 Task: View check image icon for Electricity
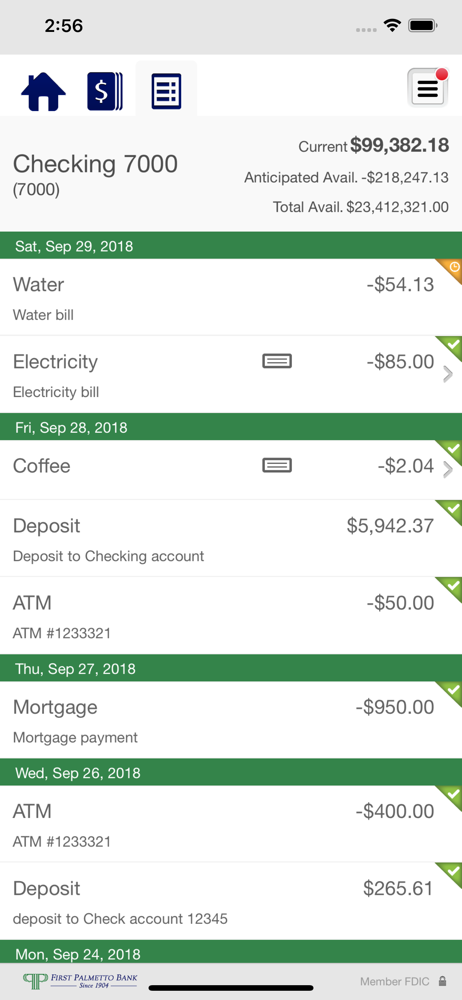[x=277, y=362]
